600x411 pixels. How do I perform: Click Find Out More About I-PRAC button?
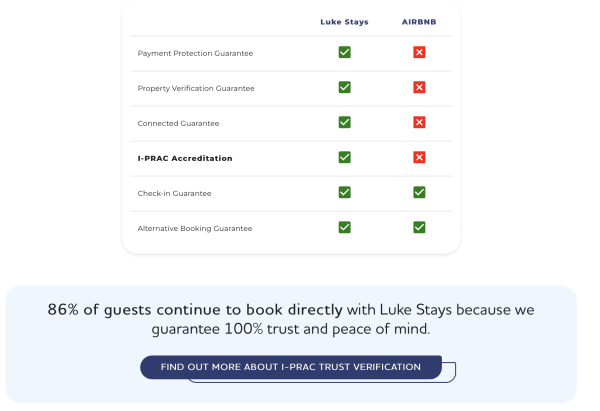tap(291, 367)
